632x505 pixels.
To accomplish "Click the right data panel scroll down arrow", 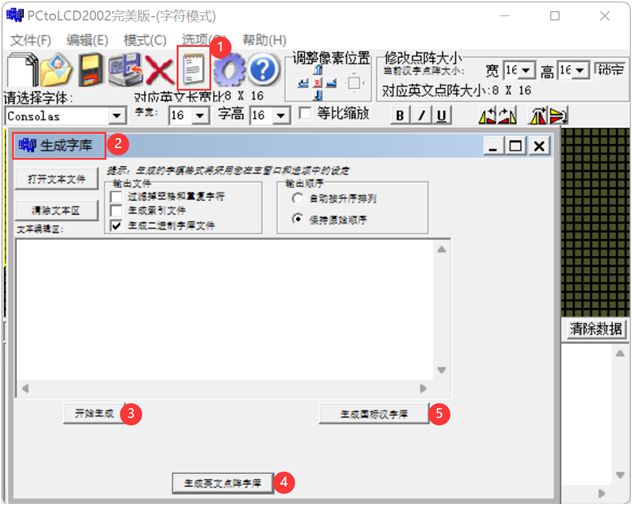I will (x=620, y=475).
